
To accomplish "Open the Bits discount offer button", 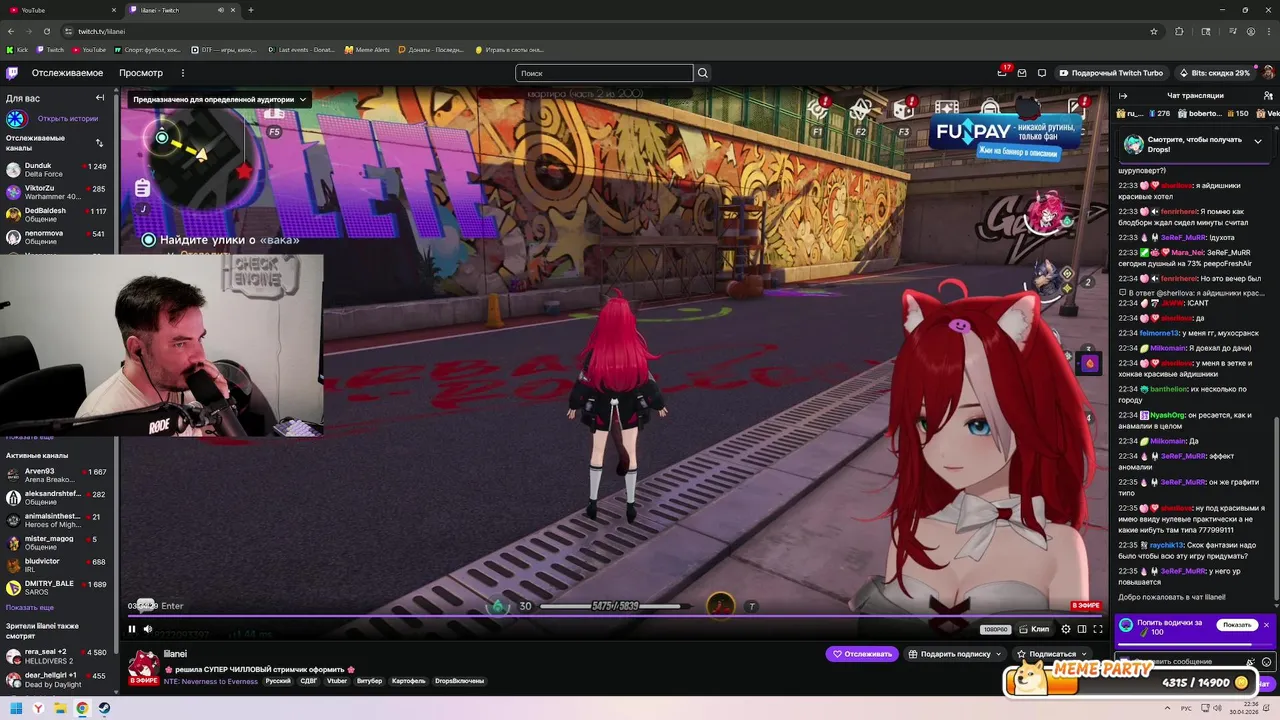I will pos(1214,73).
